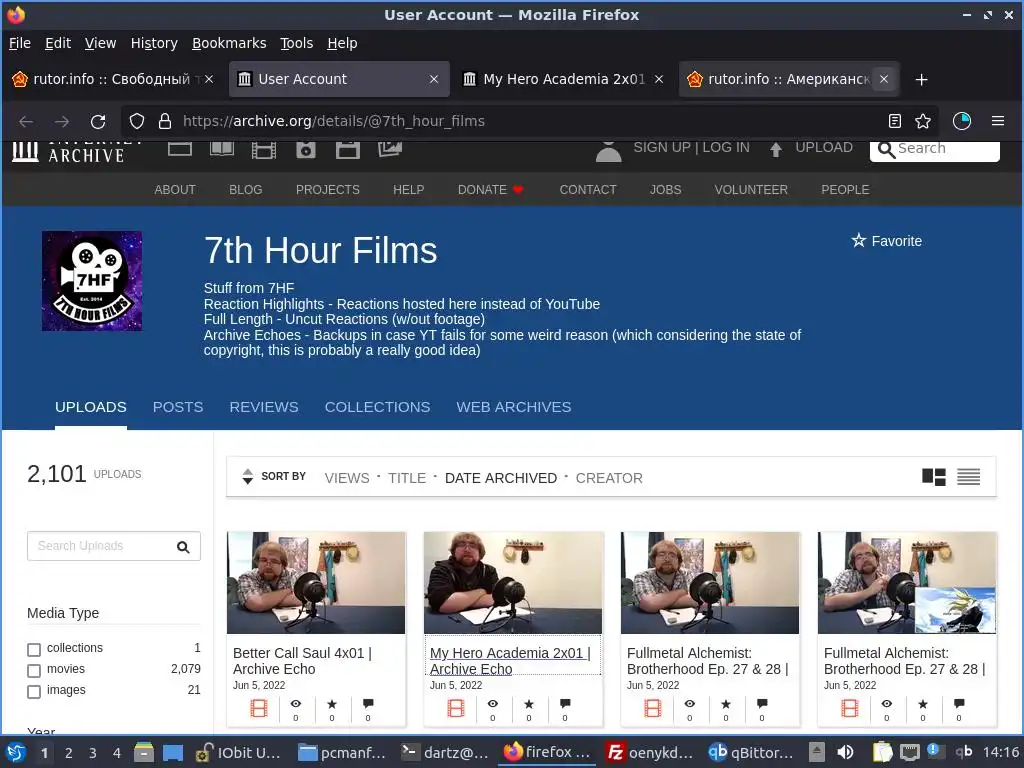The image size is (1024, 768).
Task: Open the BLOG nav link
Action: point(246,190)
